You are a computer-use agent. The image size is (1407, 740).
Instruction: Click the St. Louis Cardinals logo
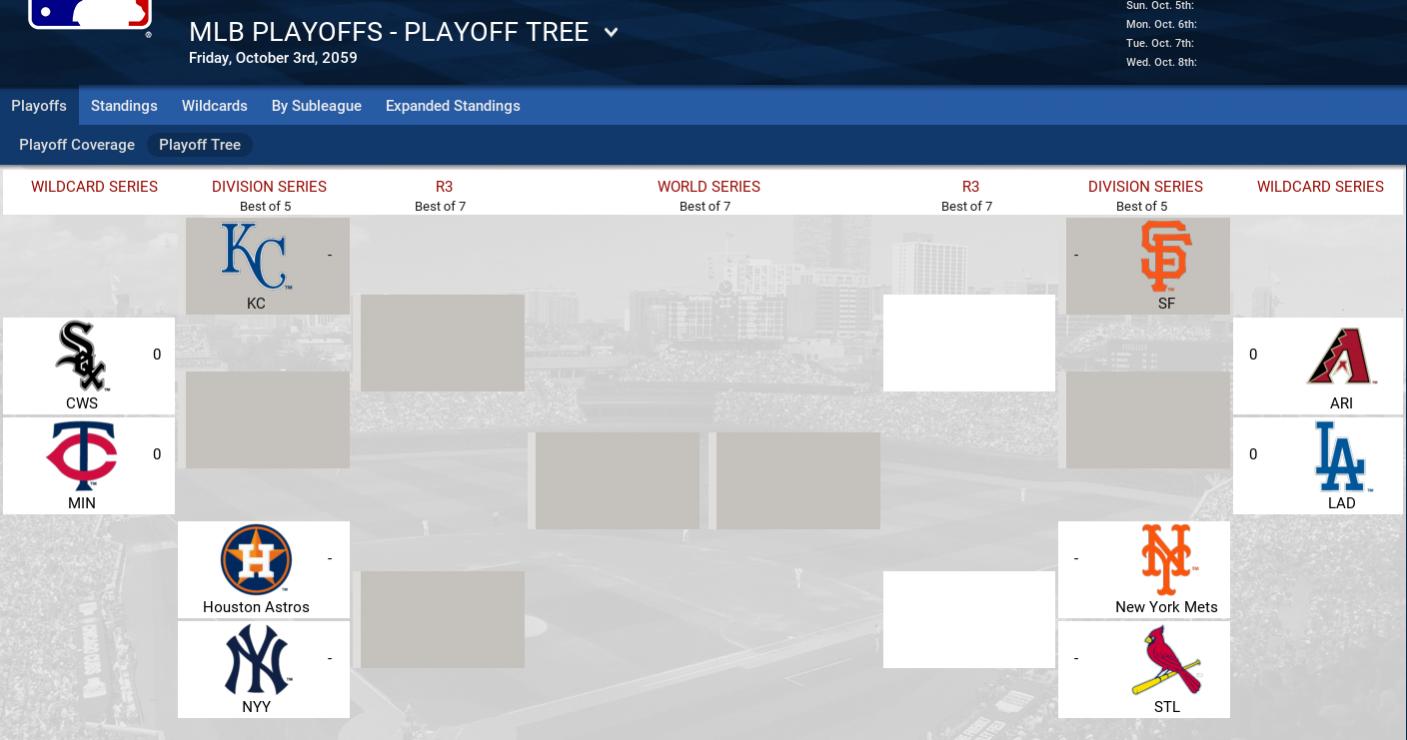(1166, 660)
